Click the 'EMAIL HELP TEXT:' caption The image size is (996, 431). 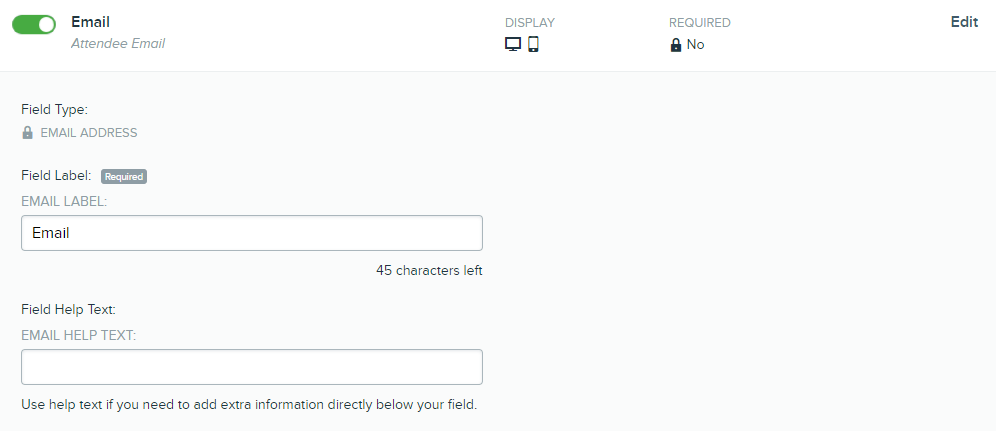pyautogui.click(x=79, y=335)
